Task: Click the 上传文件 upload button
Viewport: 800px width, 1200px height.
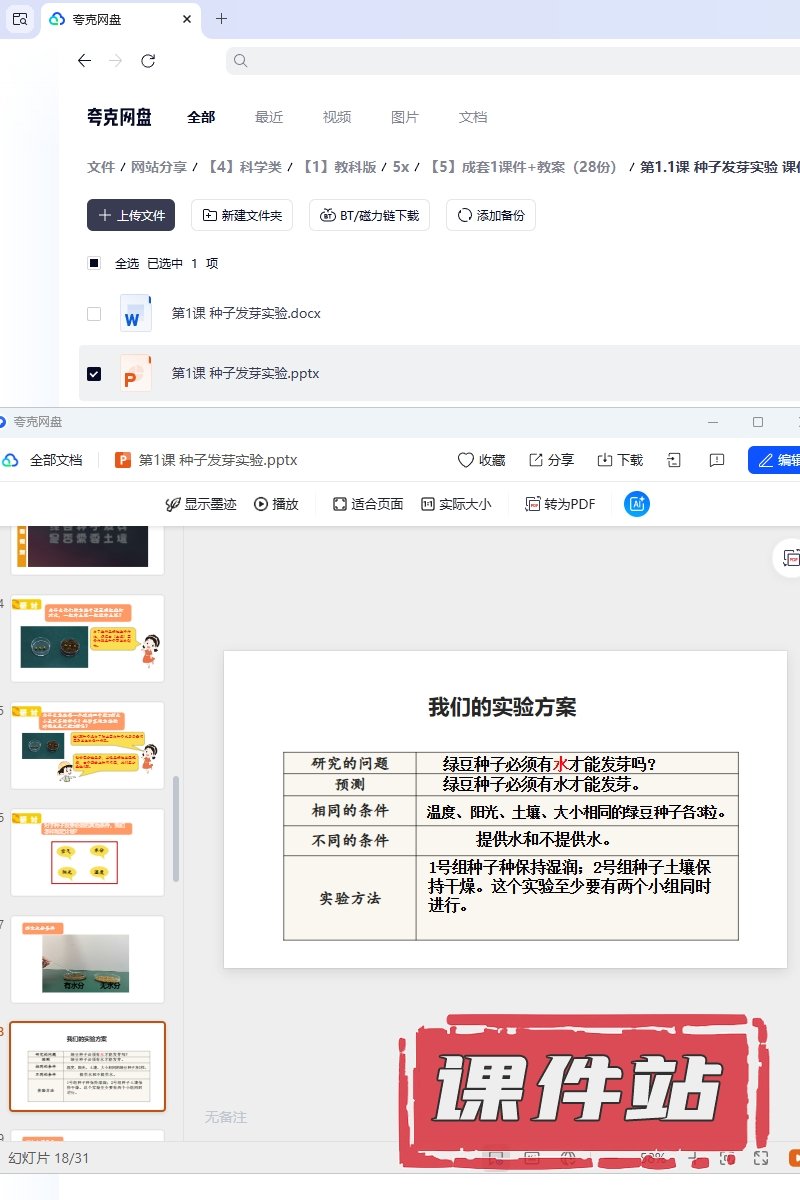Action: pos(131,215)
